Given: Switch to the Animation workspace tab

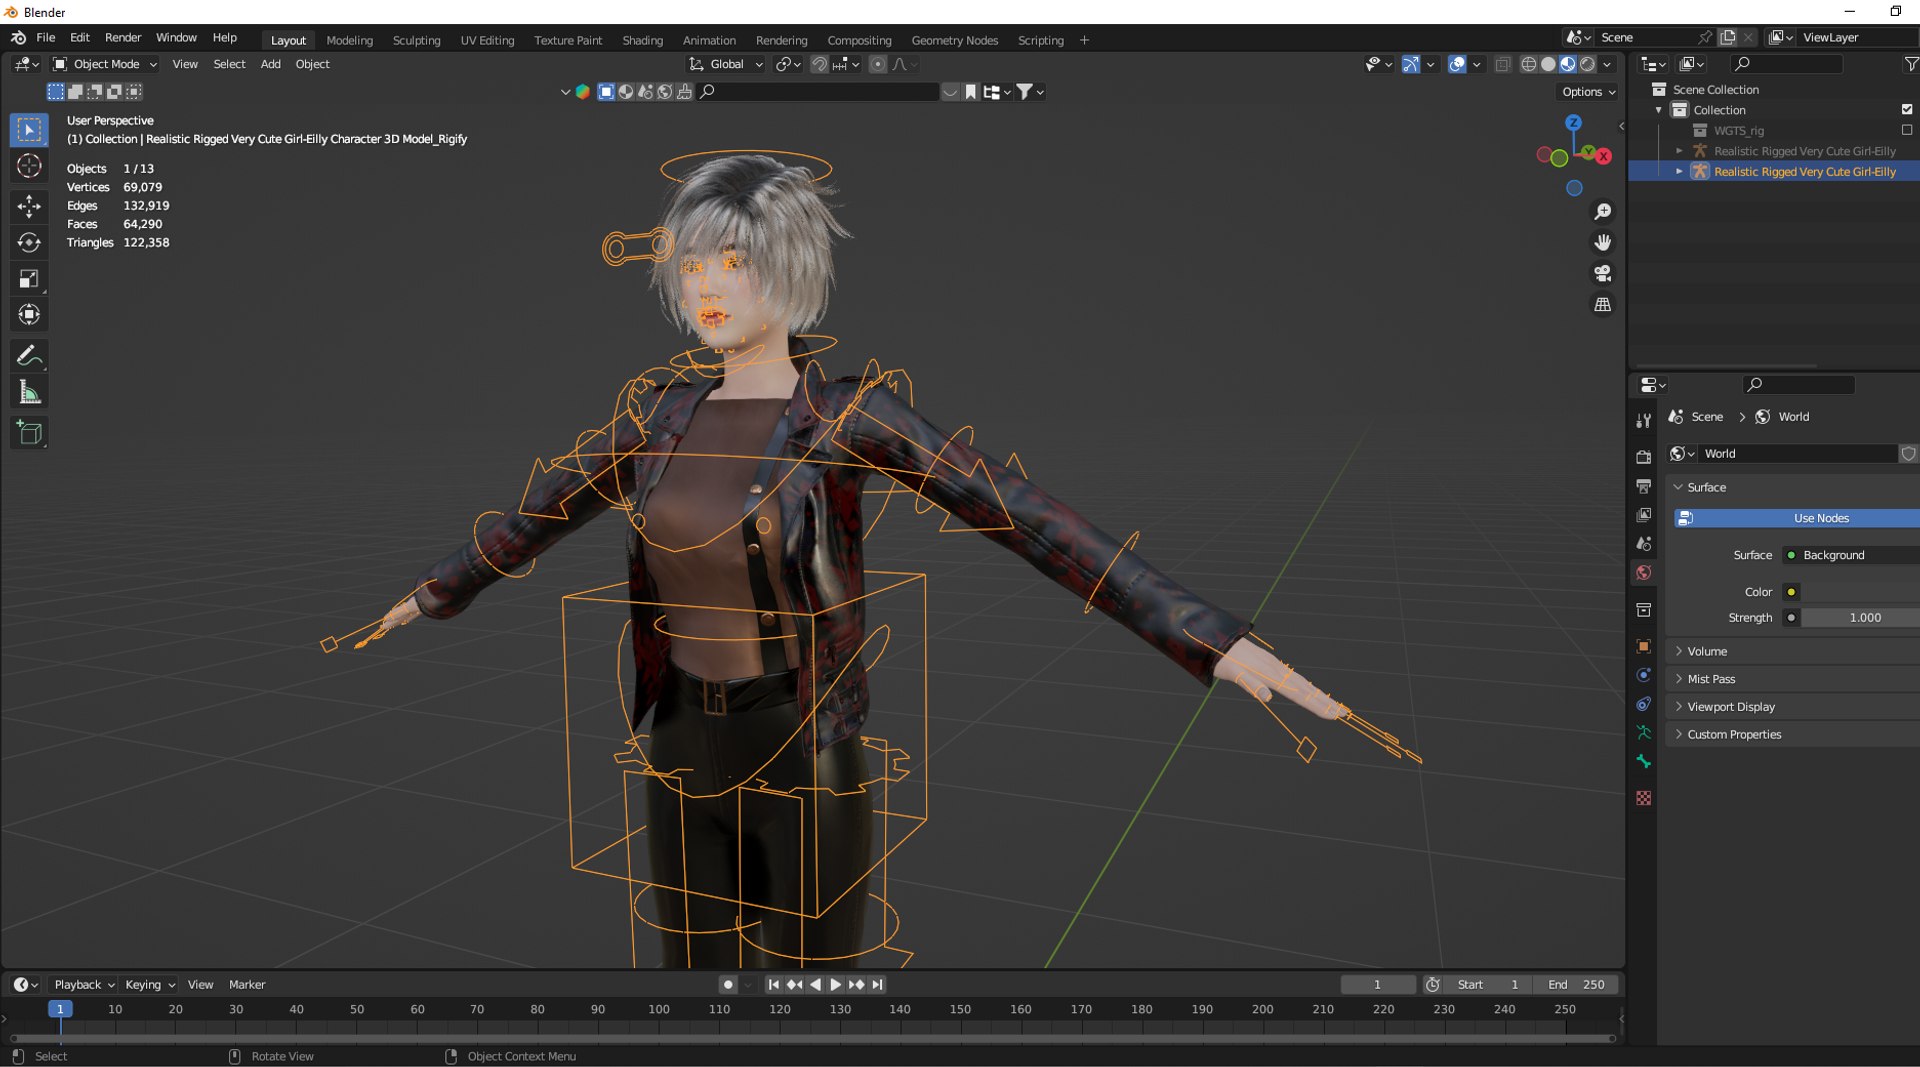Looking at the screenshot, I should pyautogui.click(x=709, y=41).
